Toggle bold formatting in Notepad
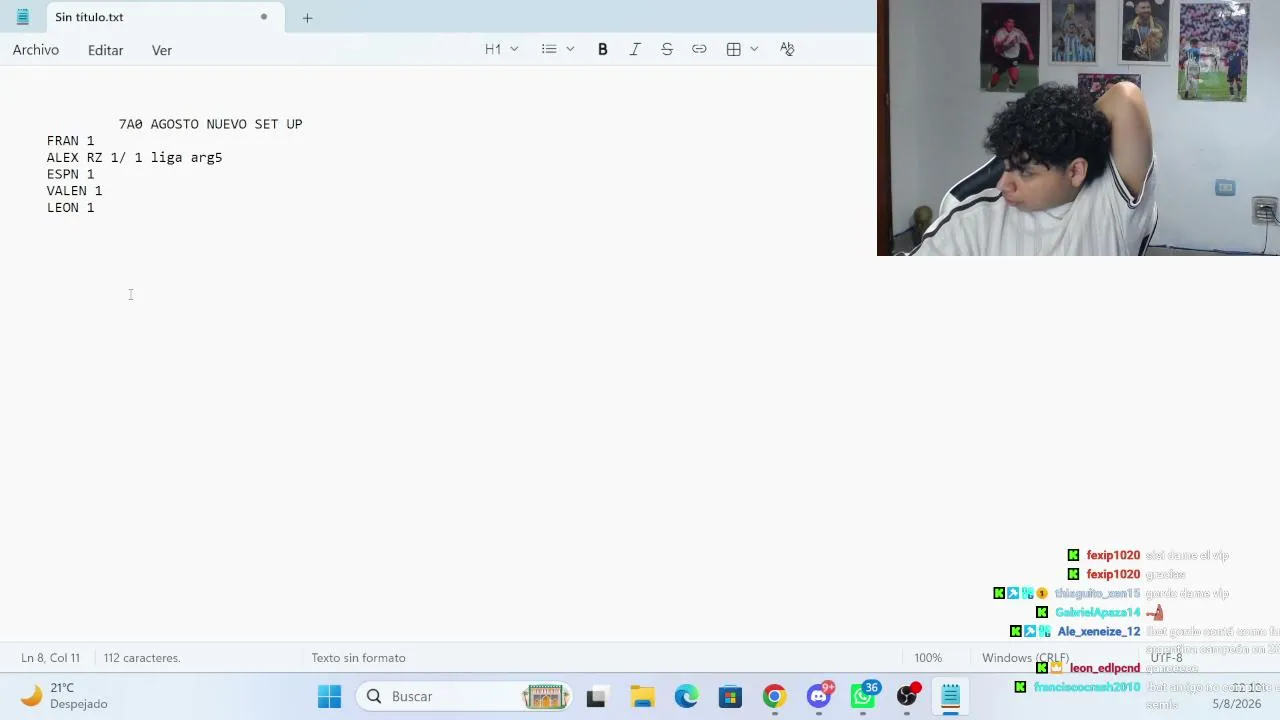 602,49
